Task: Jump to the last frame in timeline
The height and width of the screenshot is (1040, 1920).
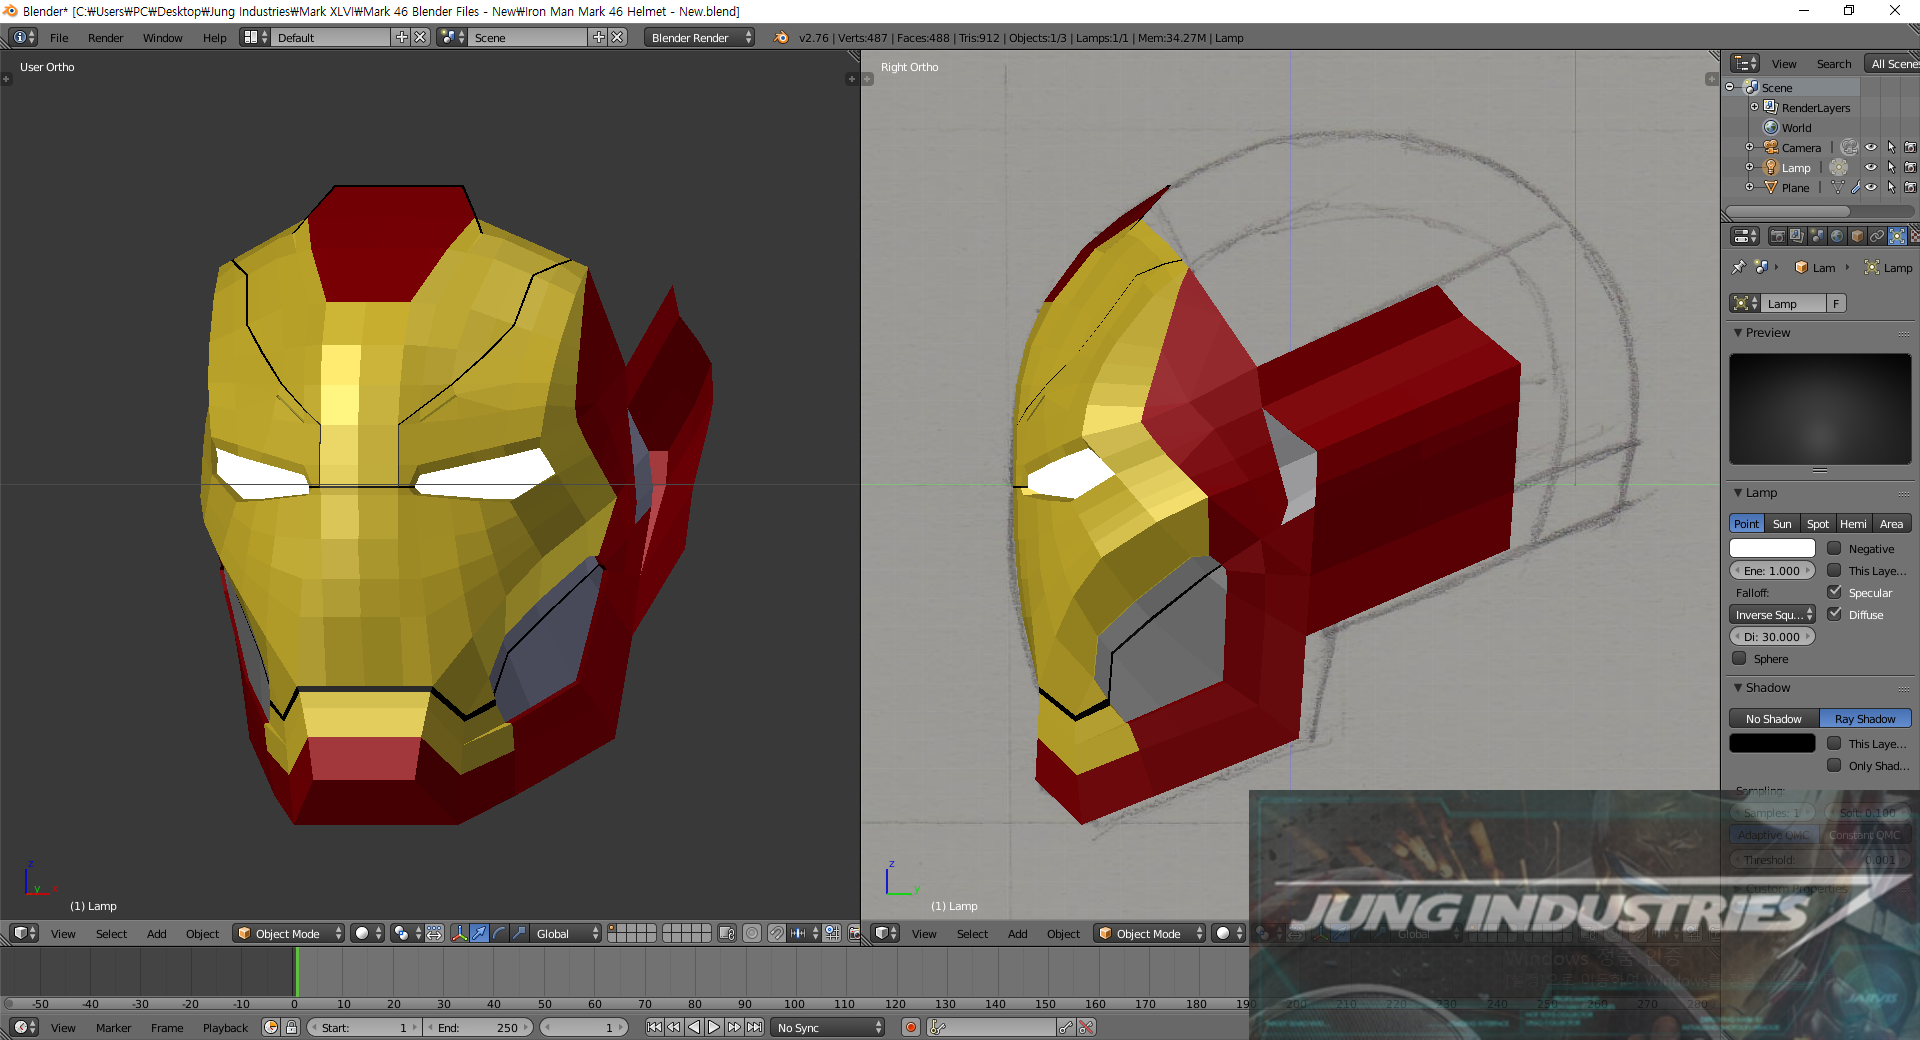Action: coord(754,1027)
